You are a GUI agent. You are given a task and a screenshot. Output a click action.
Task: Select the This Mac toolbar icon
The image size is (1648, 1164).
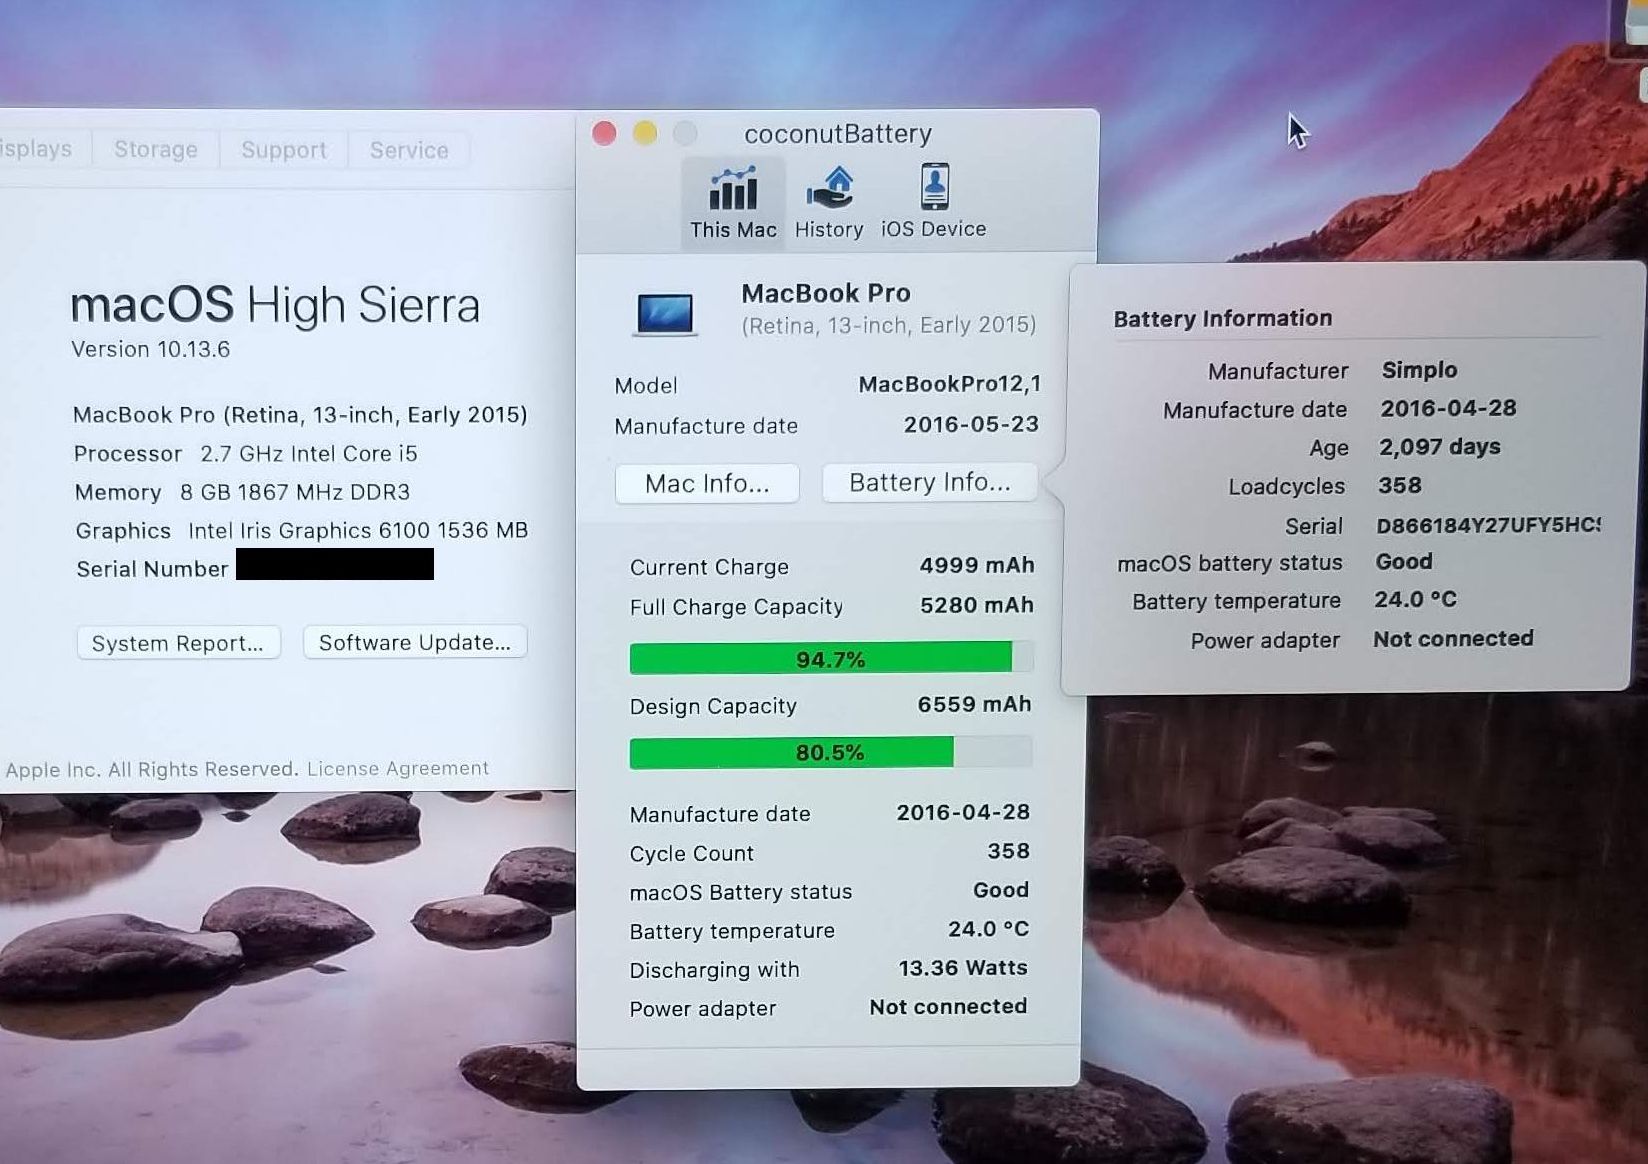(x=732, y=203)
